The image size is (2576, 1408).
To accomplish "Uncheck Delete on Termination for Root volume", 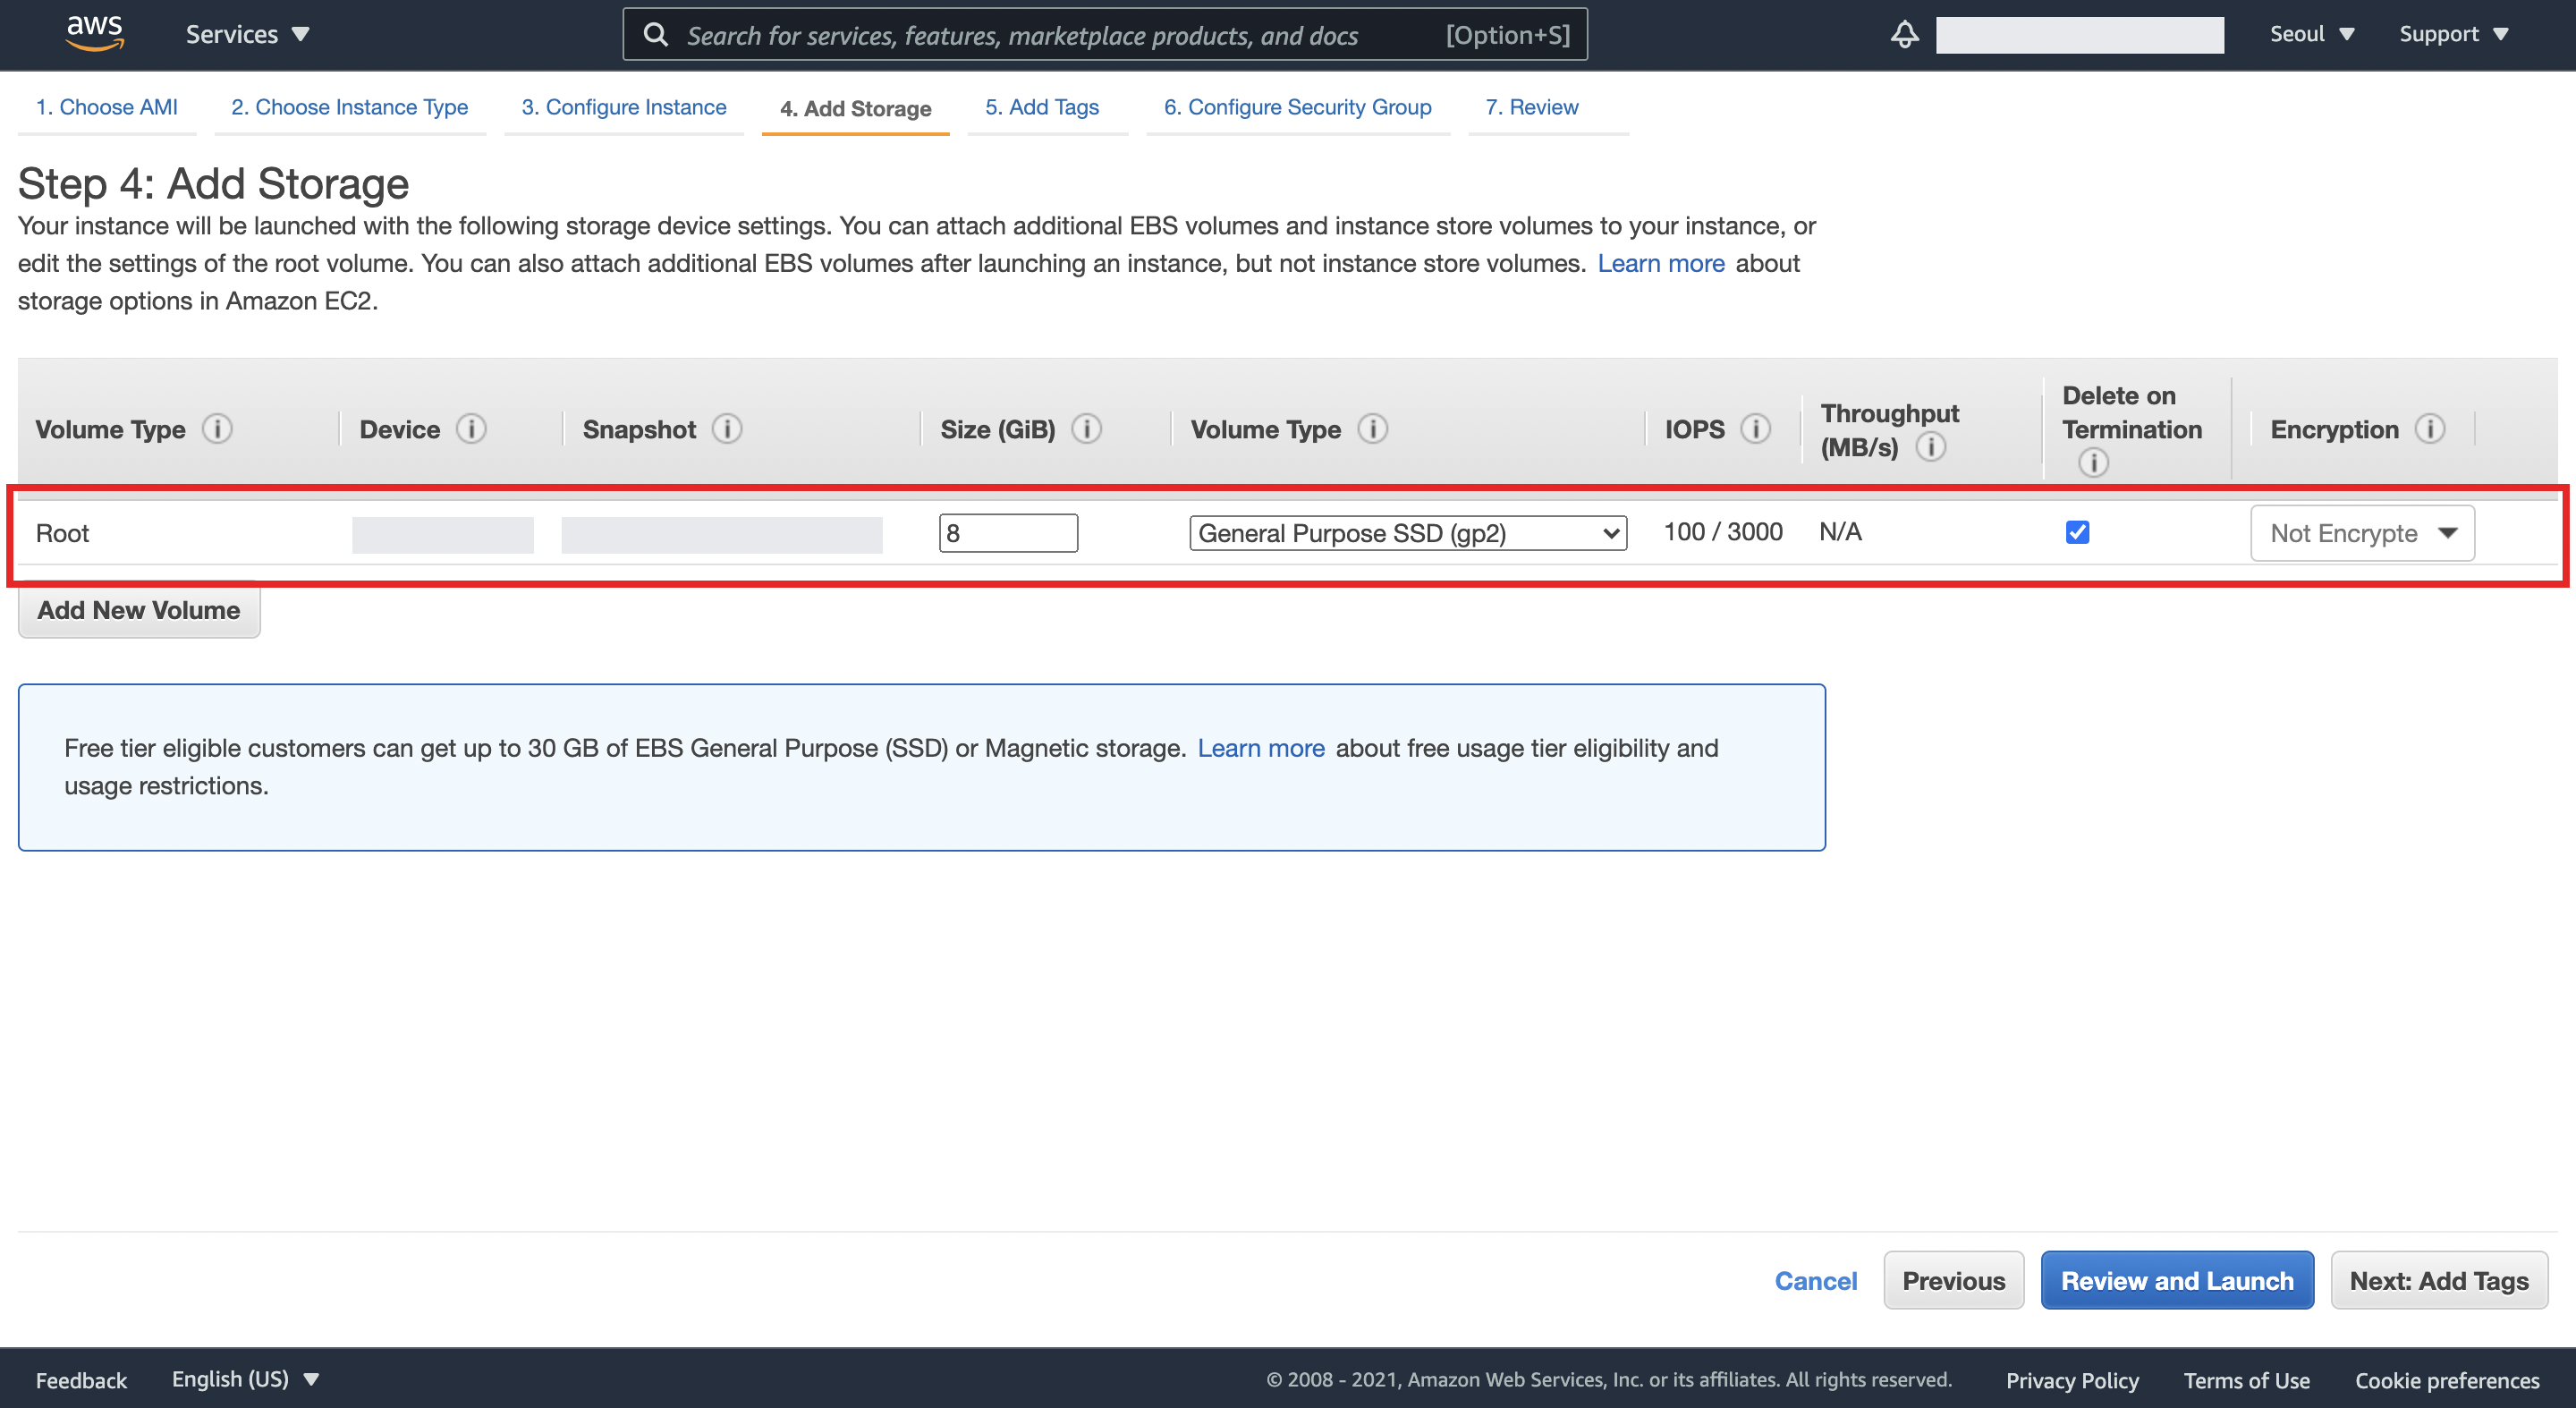I will coord(2077,532).
